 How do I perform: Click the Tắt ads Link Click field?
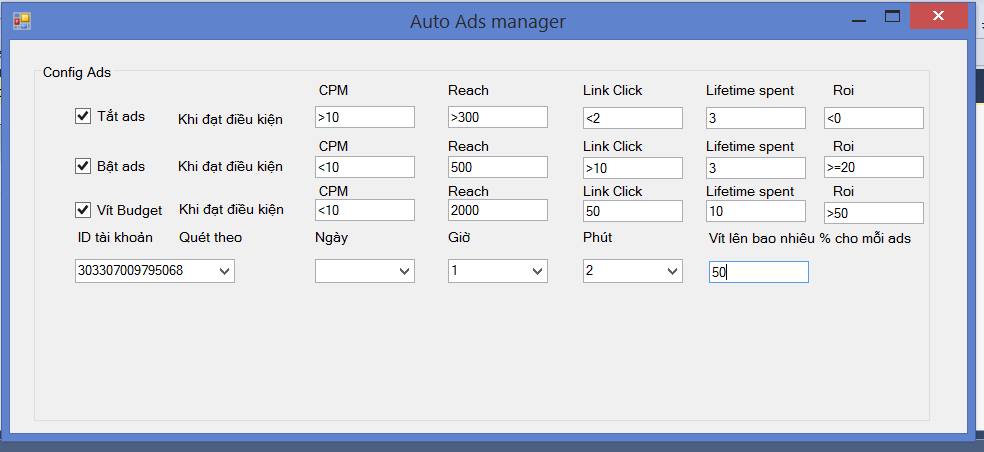click(632, 119)
